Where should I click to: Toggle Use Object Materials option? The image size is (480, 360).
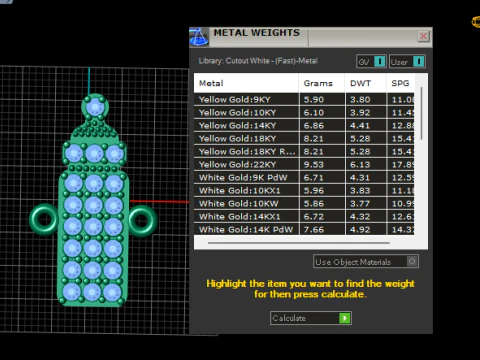point(366,262)
